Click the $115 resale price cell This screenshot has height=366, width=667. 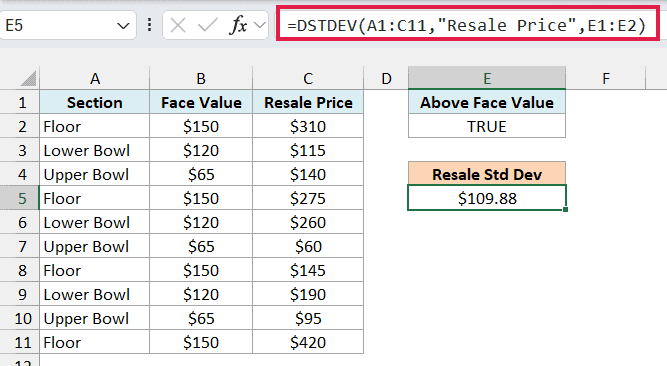pos(308,150)
